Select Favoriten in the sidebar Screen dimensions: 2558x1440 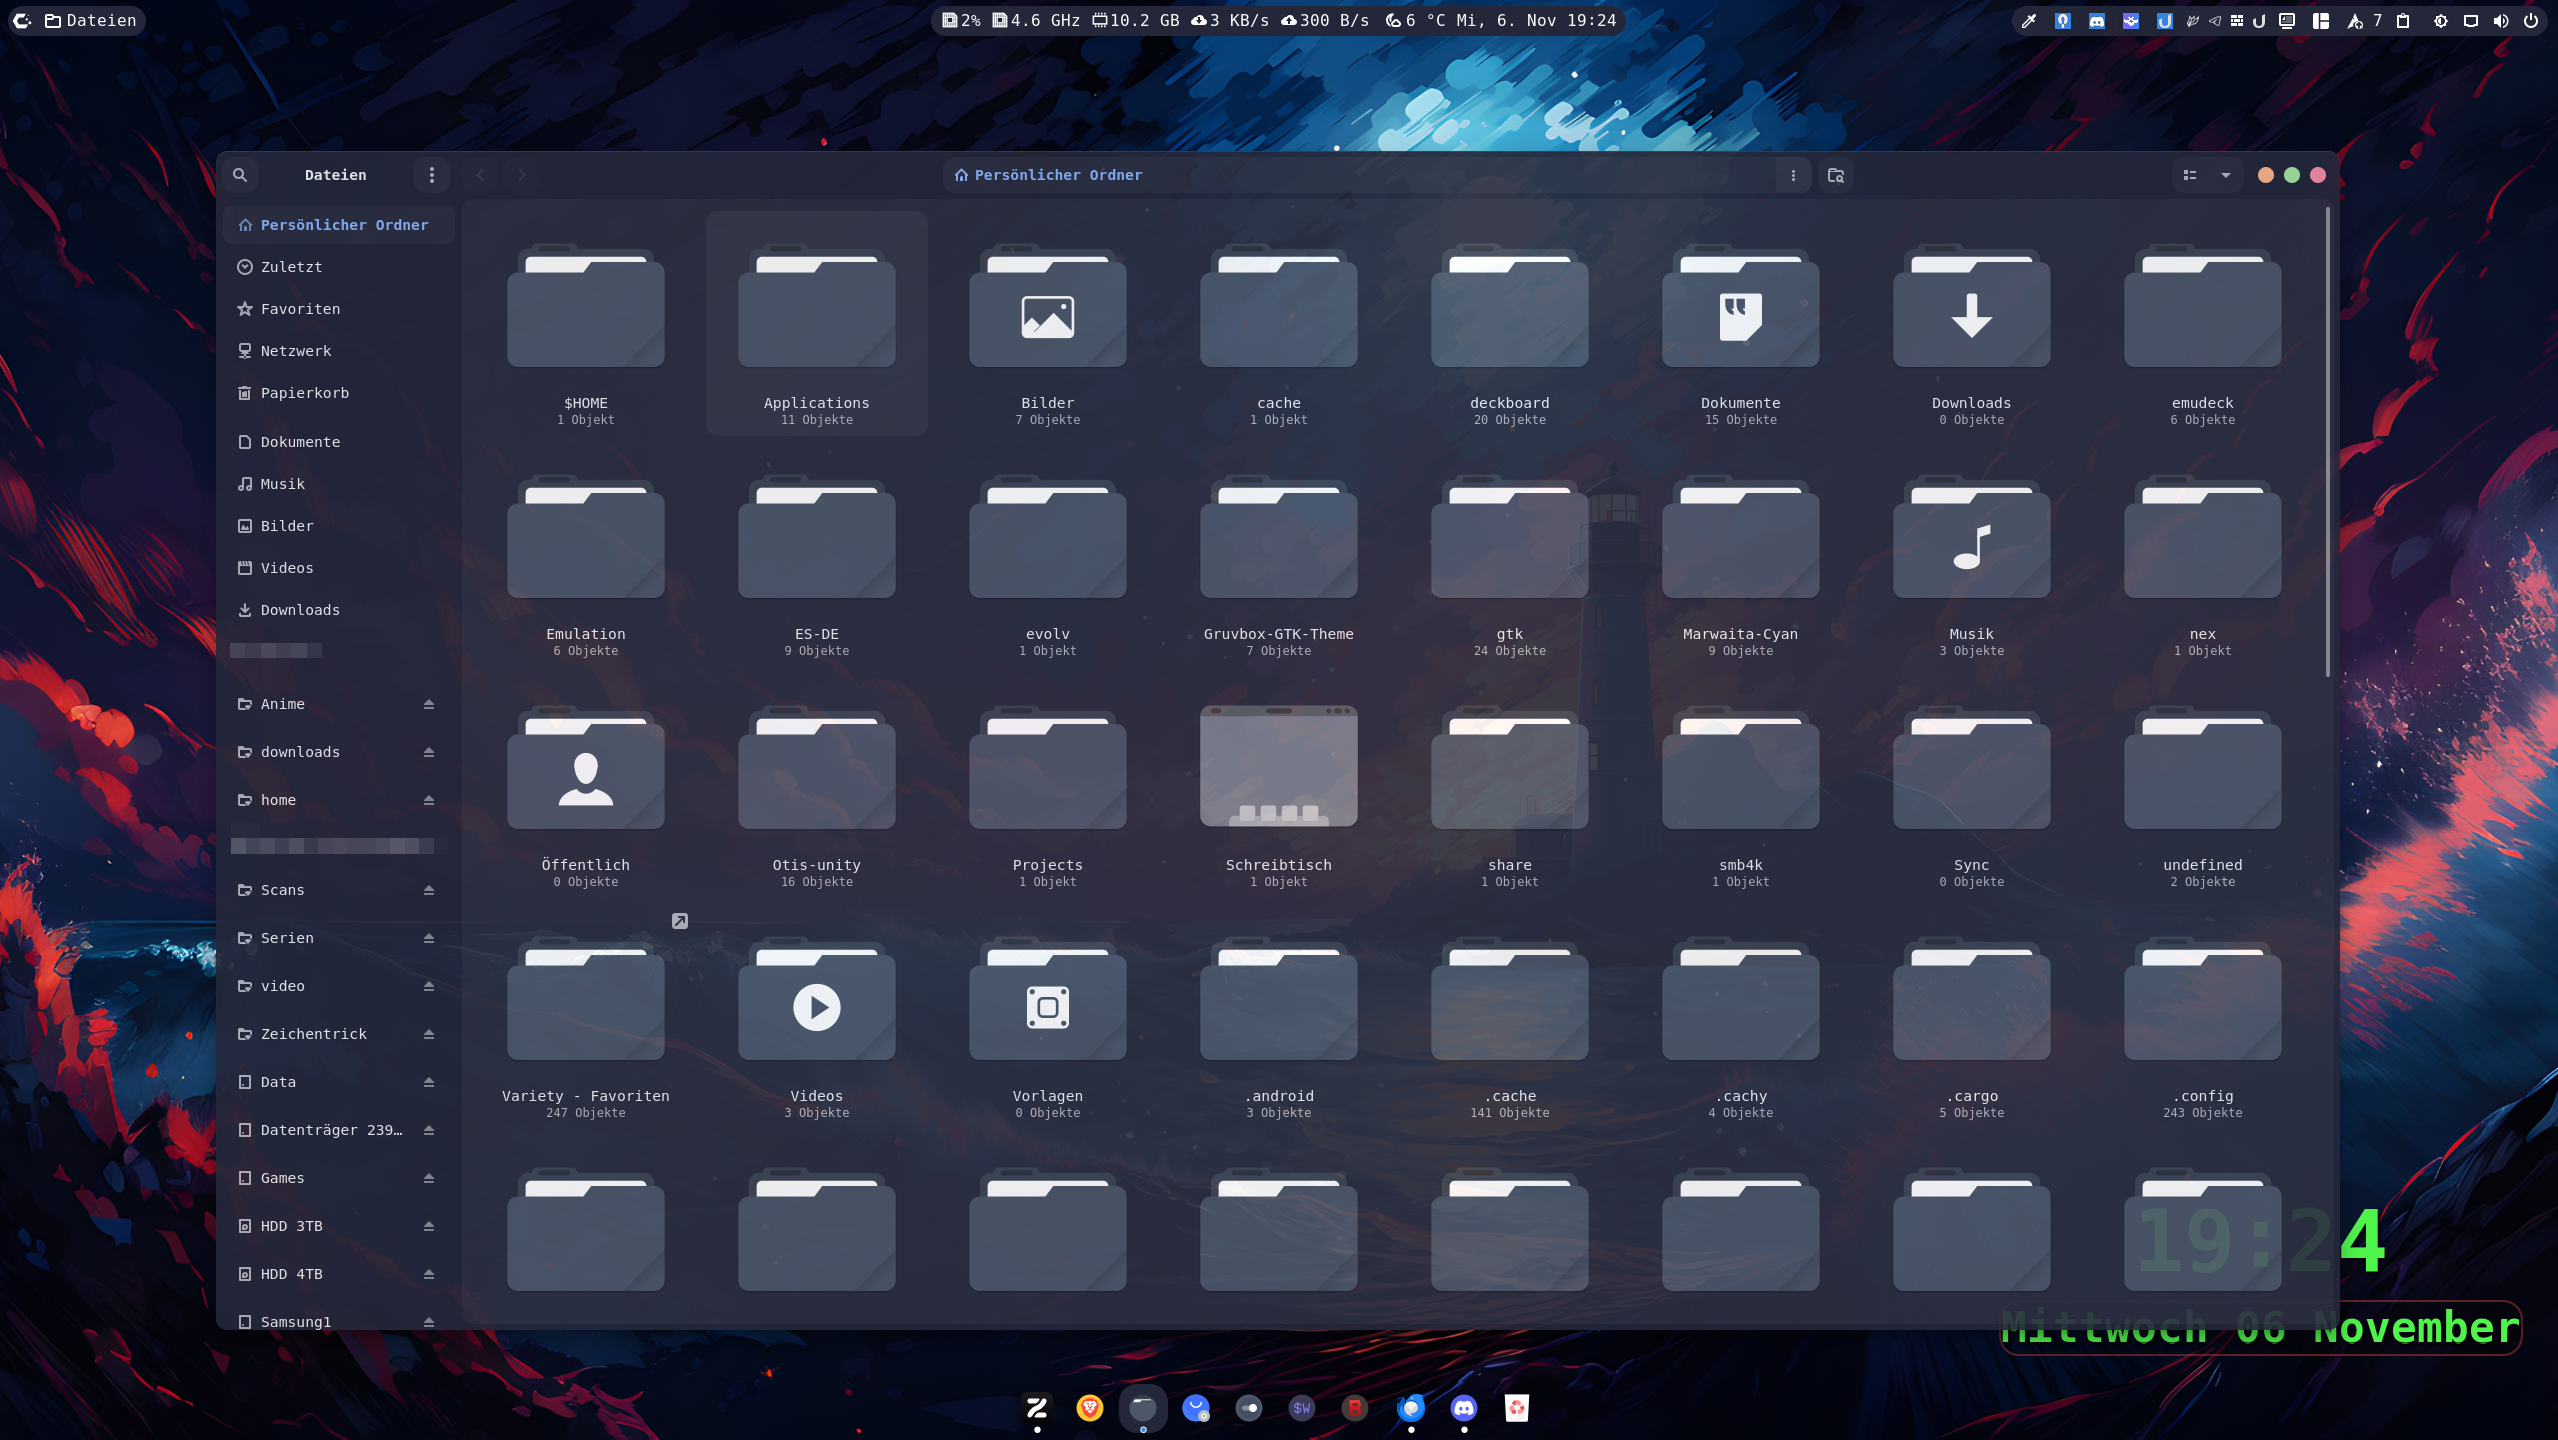coord(300,309)
